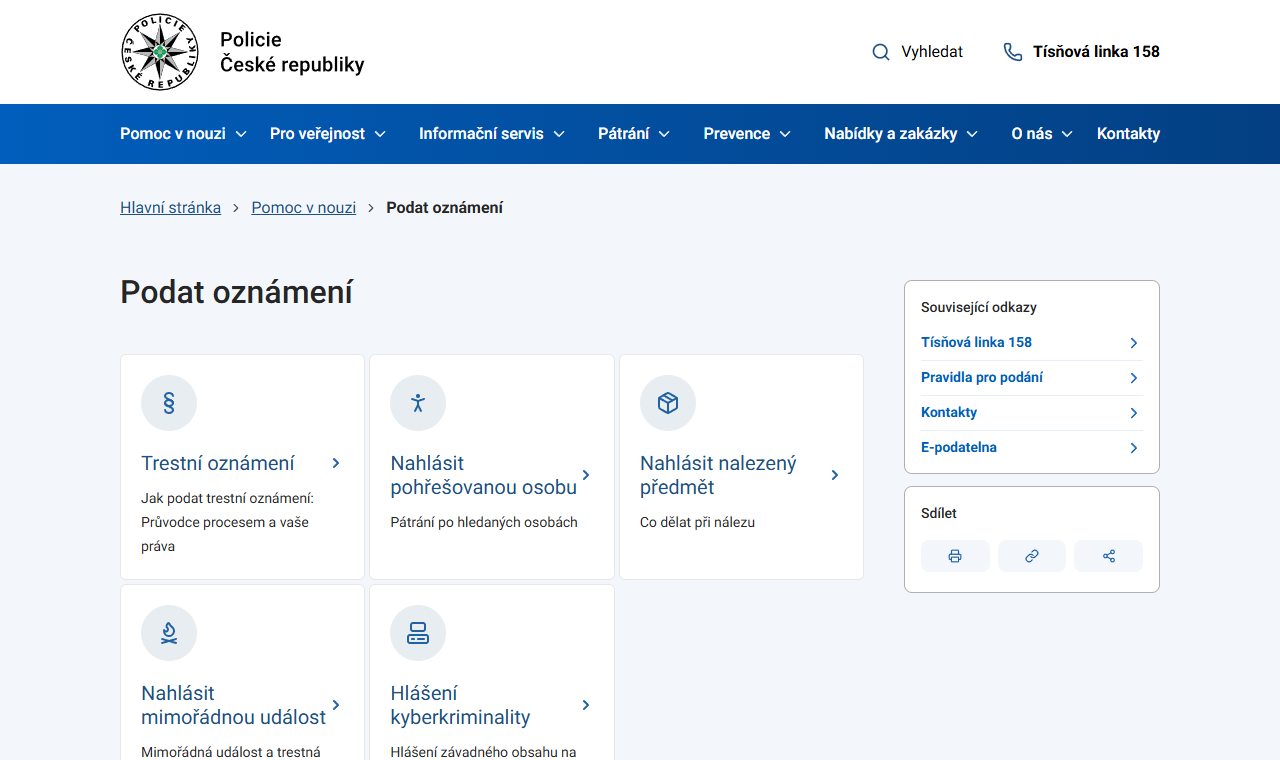Click the fire icon on the Nahlásit mimořádnou událost card
1280x760 pixels.
[x=169, y=633]
